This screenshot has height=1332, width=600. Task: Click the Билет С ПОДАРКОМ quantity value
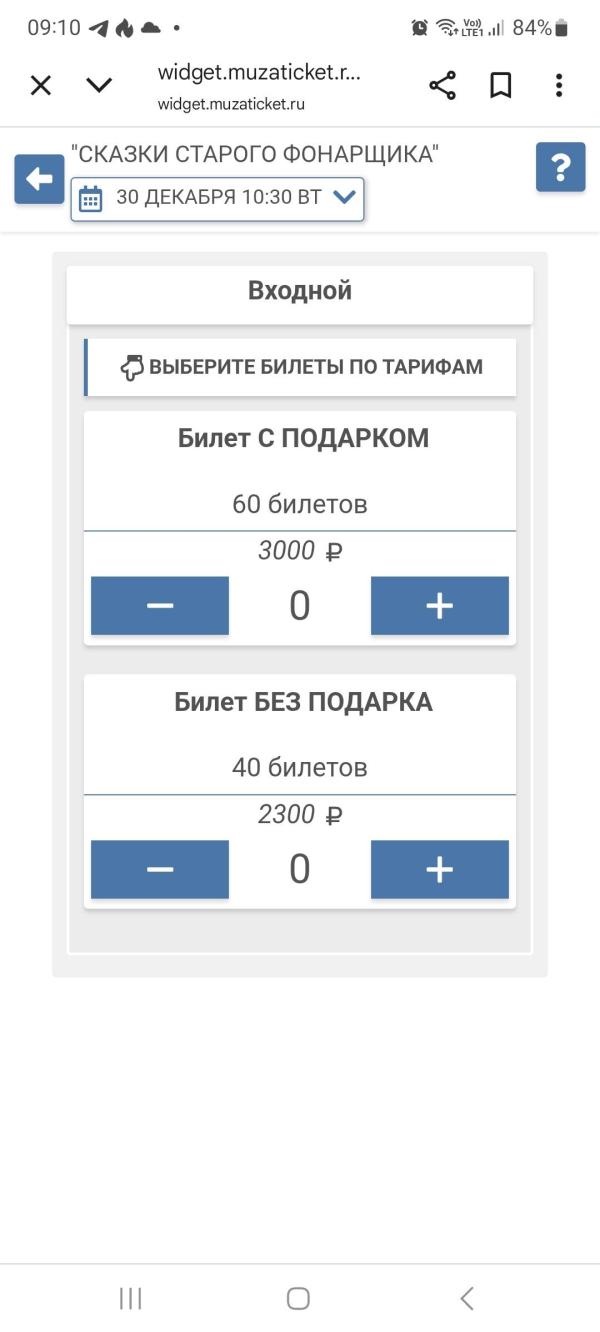(x=300, y=607)
